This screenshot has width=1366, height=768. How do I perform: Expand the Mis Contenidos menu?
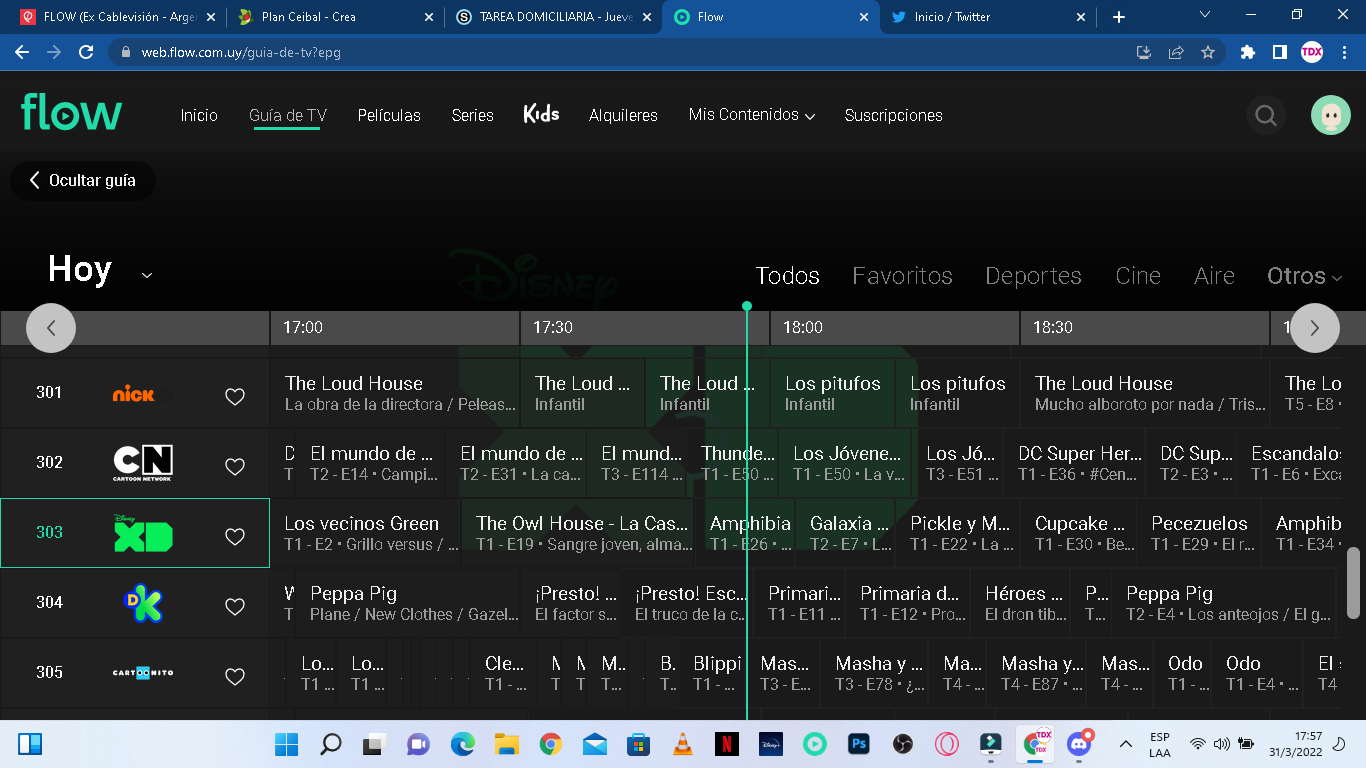click(752, 115)
